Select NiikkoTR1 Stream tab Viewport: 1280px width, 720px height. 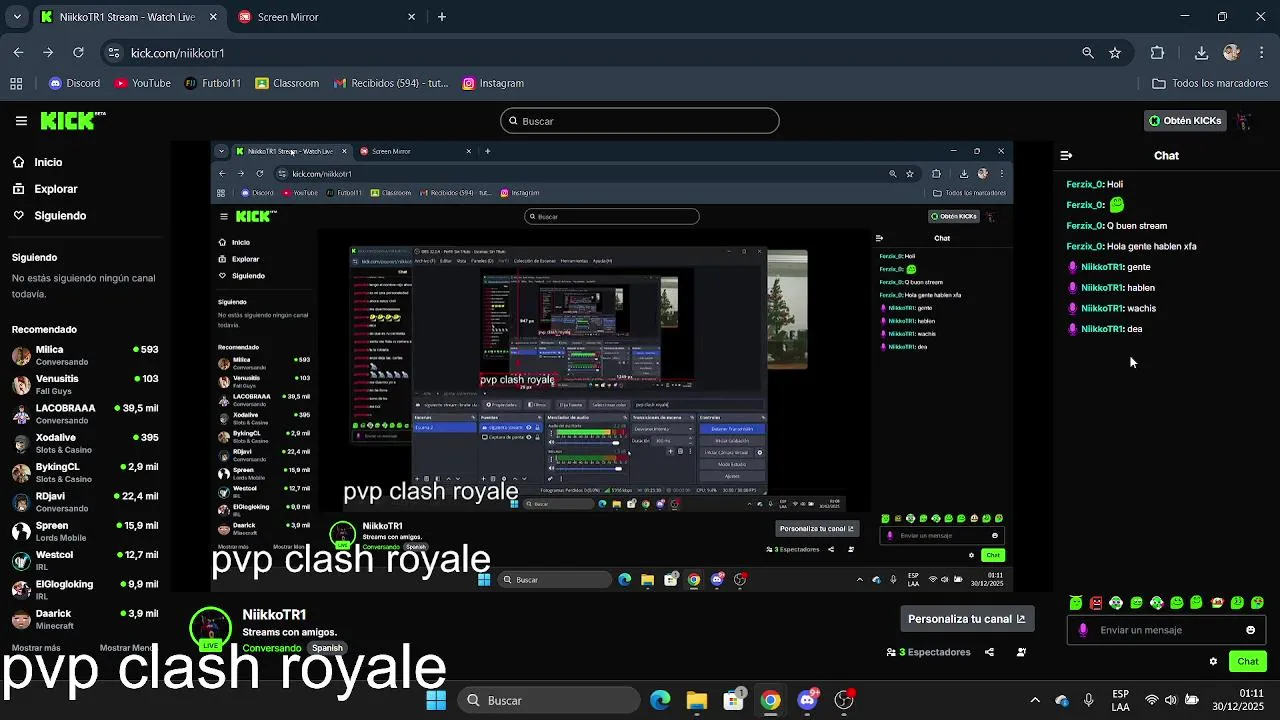[x=128, y=17]
